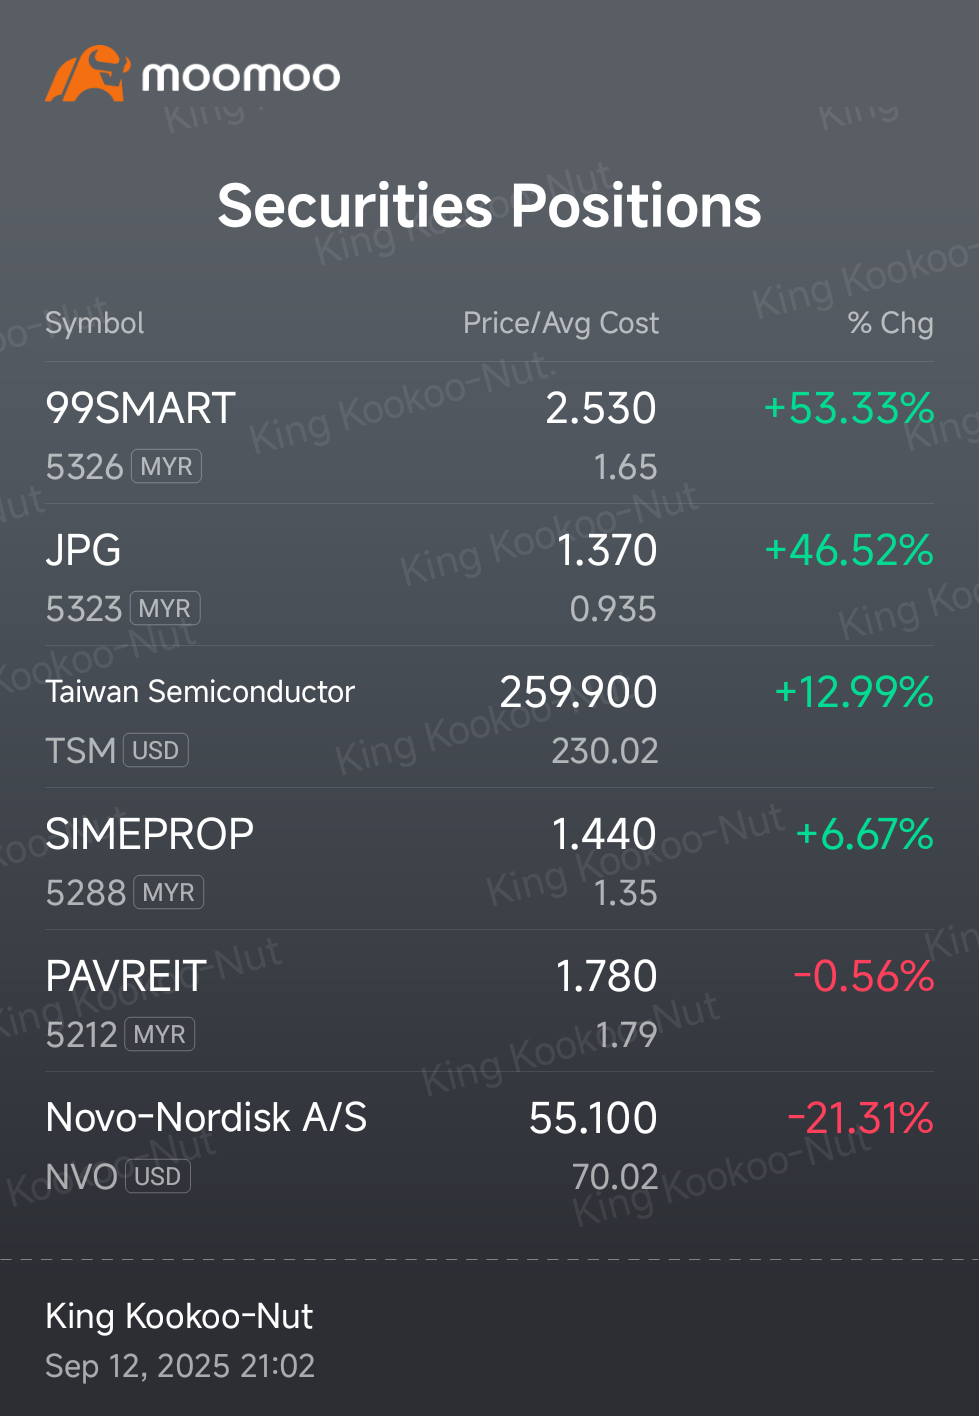This screenshot has height=1416, width=979.
Task: Click the +53.33% change value
Action: 849,408
